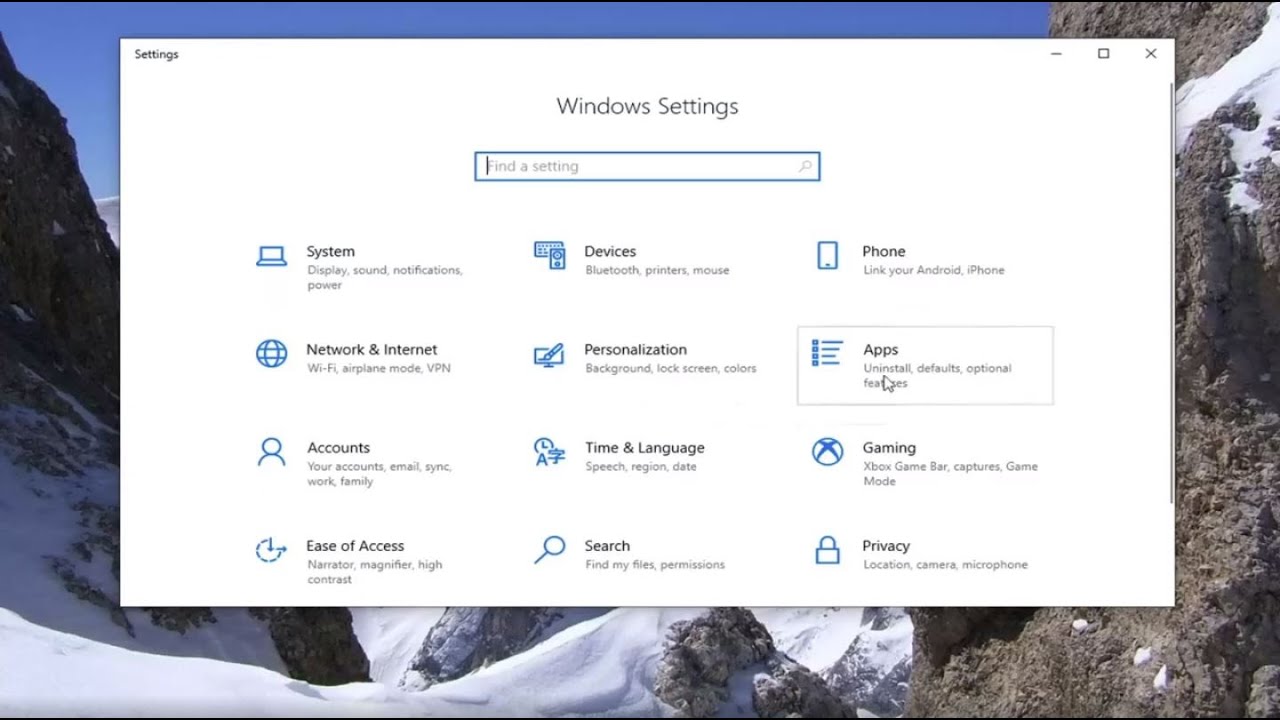
Task: Click the Time & Language clock icon
Action: 549,452
